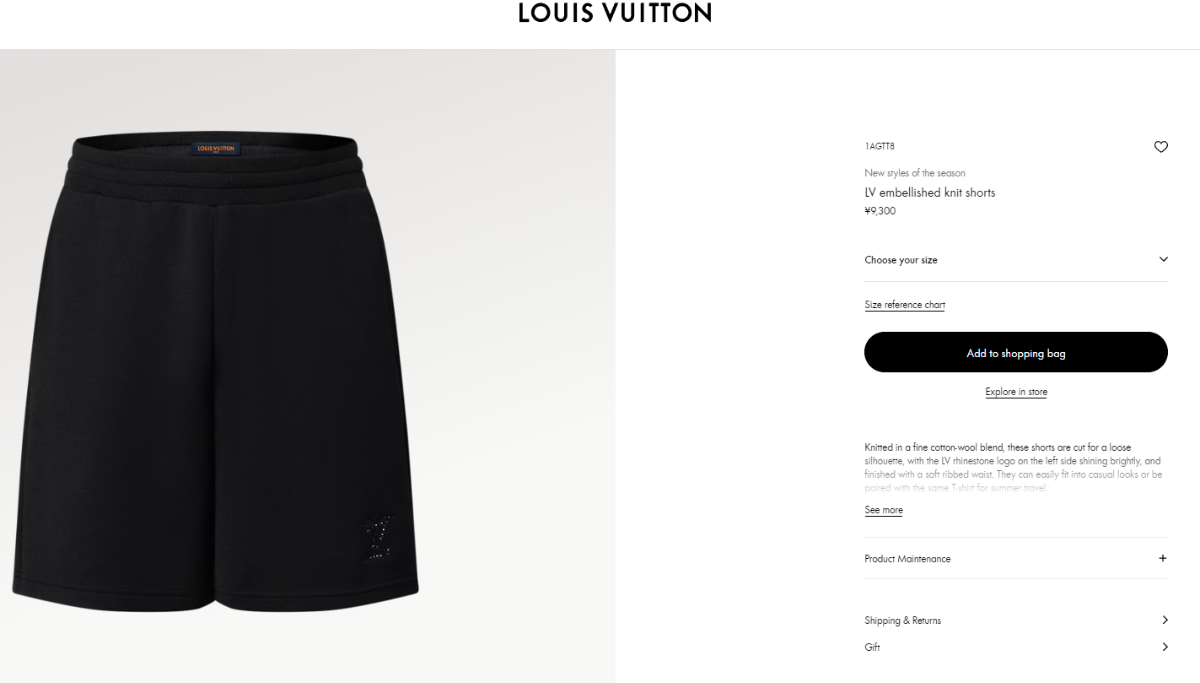This screenshot has height=683, width=1200.
Task: Click the New styles of the season label
Action: pos(915,173)
